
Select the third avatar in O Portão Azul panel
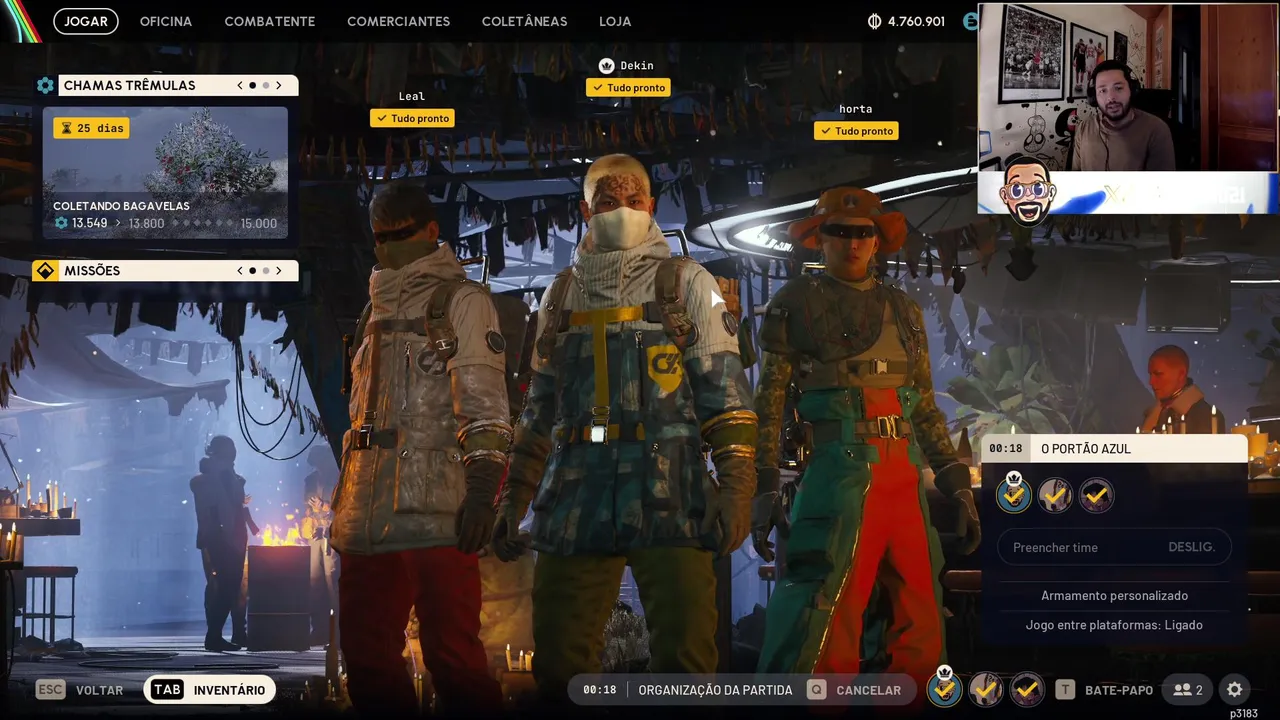point(1097,495)
